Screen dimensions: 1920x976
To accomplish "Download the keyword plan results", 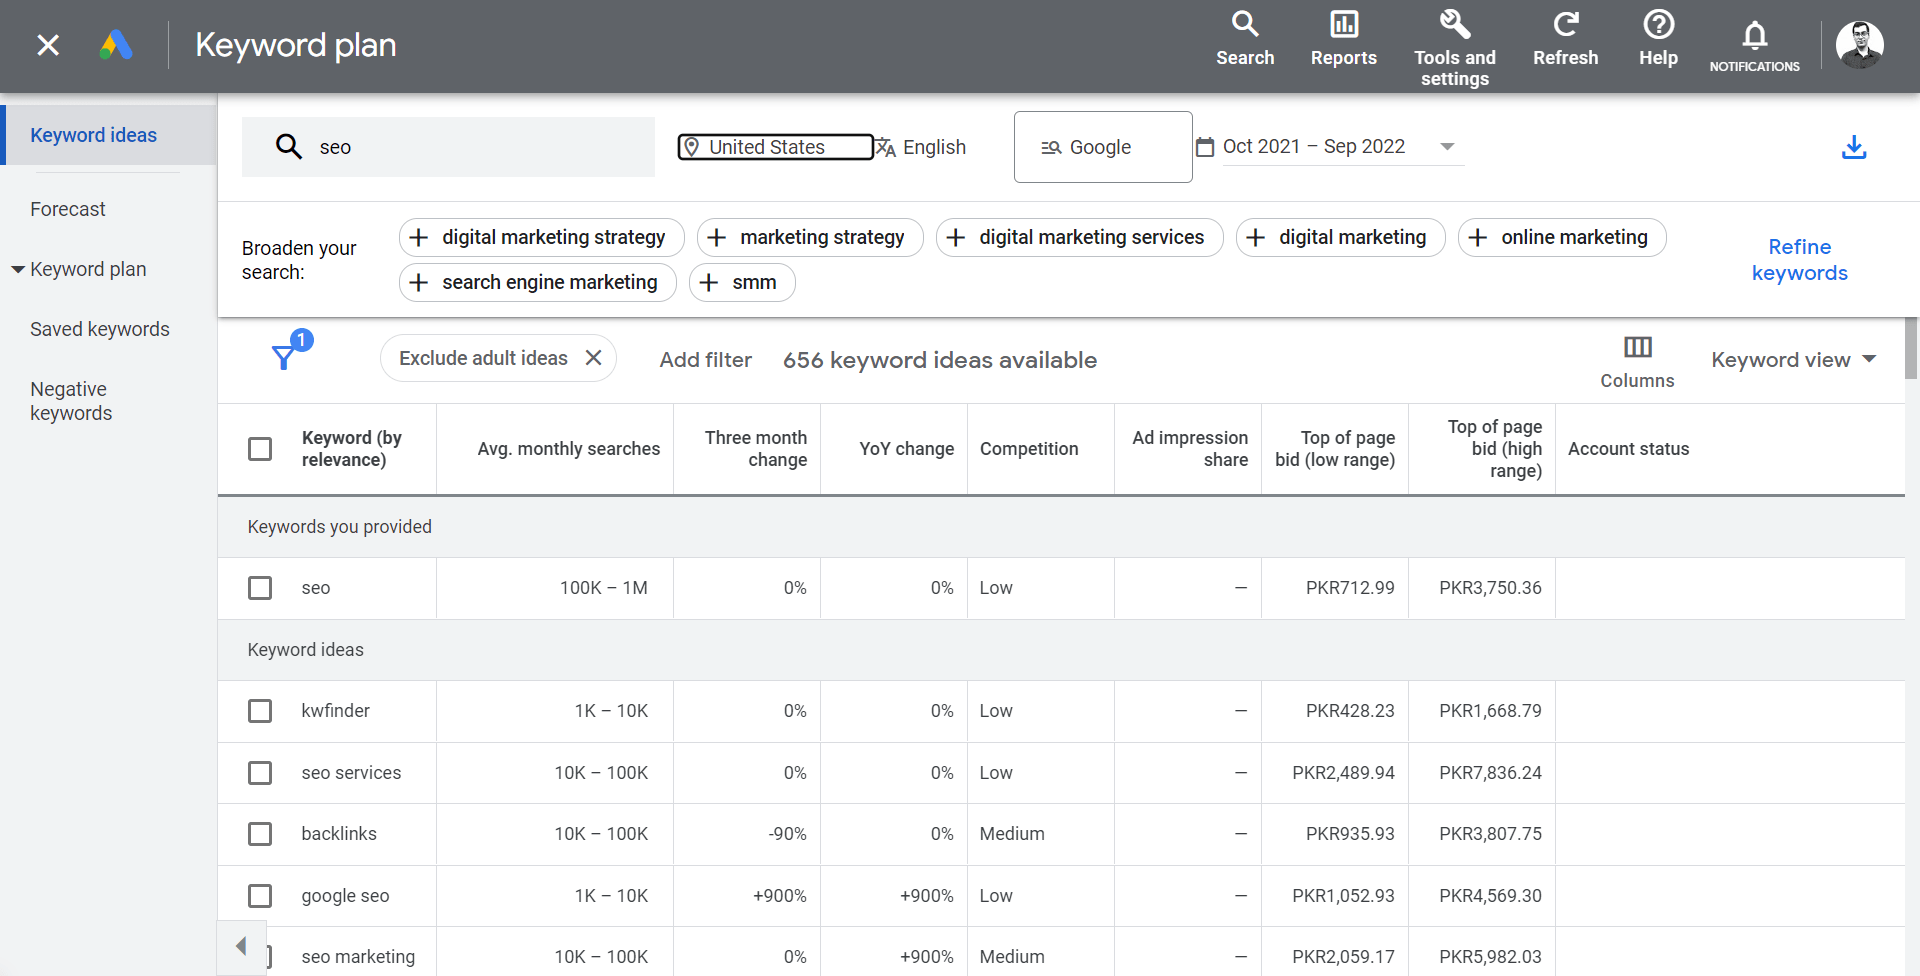I will (1855, 147).
